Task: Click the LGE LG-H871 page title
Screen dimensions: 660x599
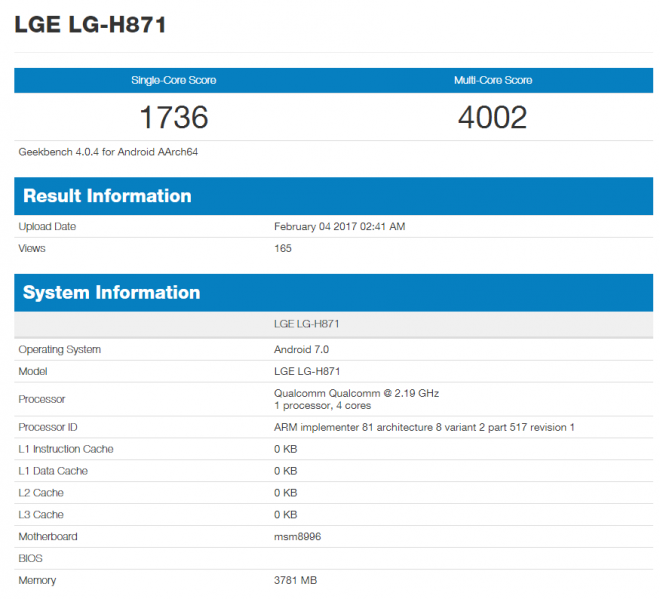Action: click(x=90, y=24)
